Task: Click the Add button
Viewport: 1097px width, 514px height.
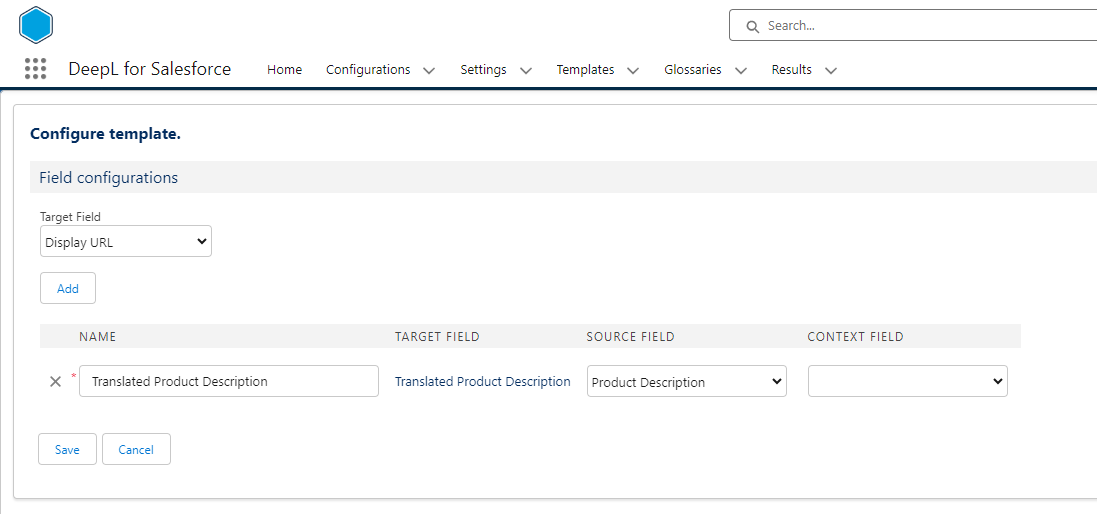Action: coord(68,288)
